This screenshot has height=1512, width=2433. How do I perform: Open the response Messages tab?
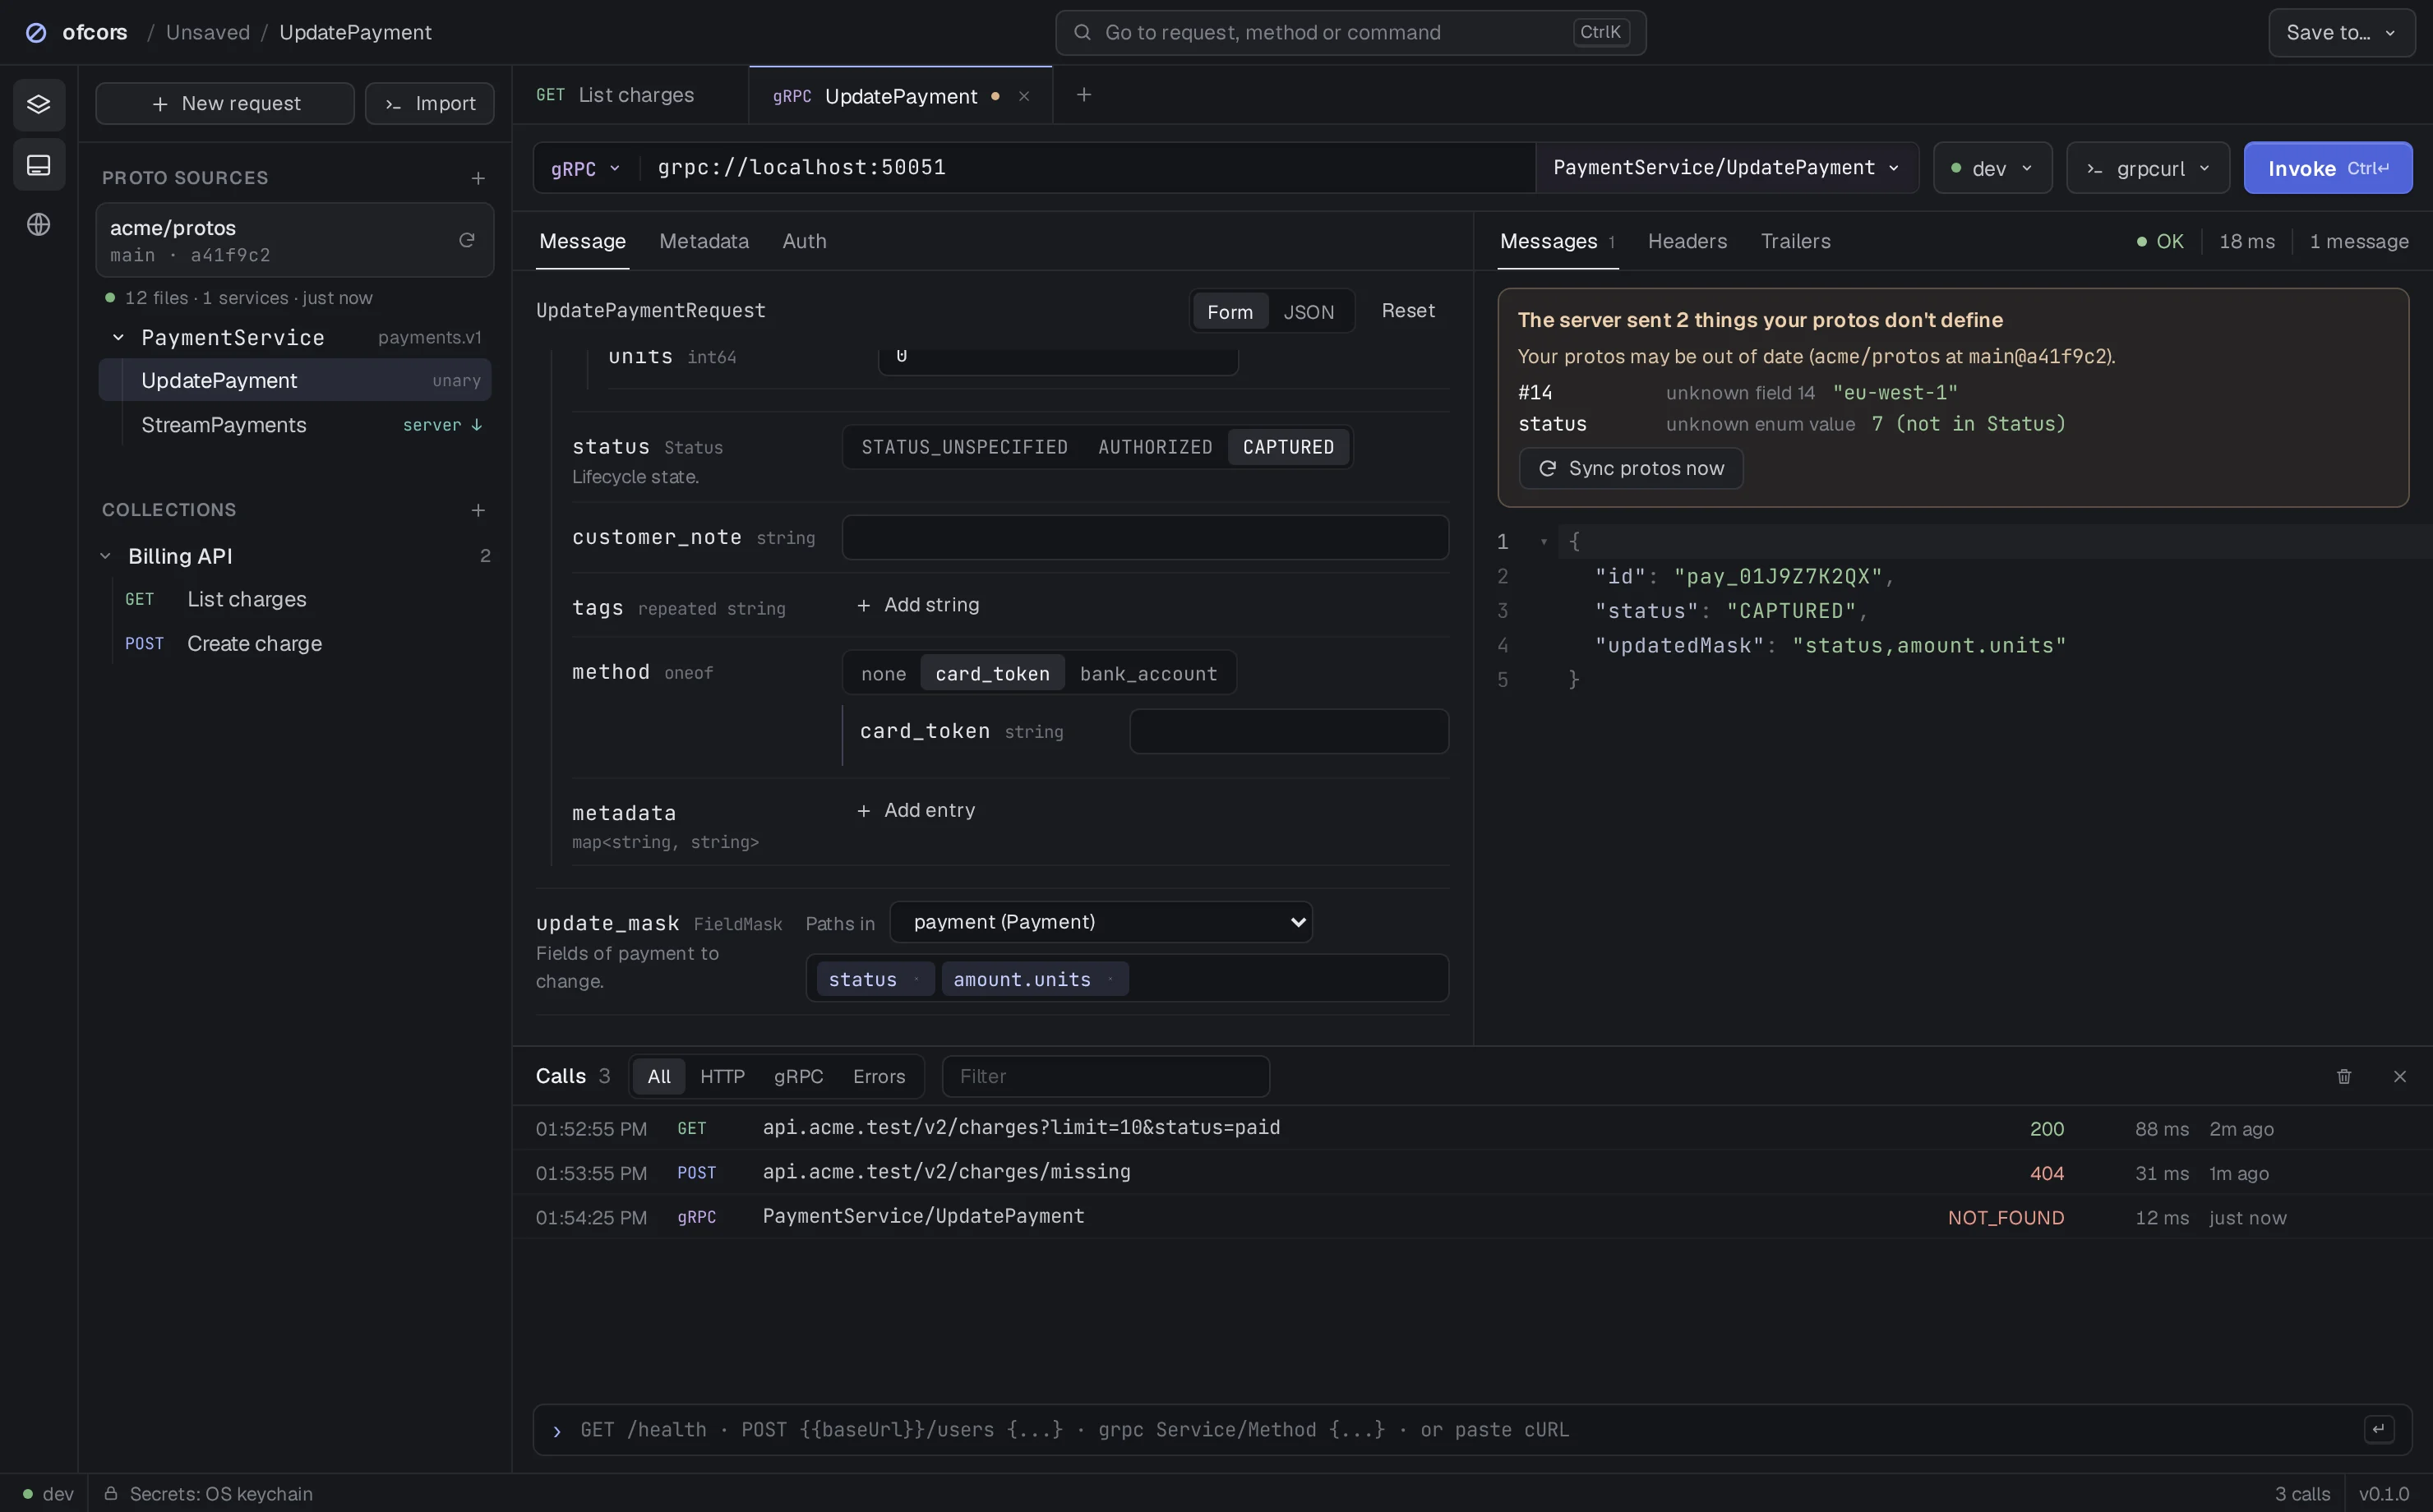(x=1557, y=242)
